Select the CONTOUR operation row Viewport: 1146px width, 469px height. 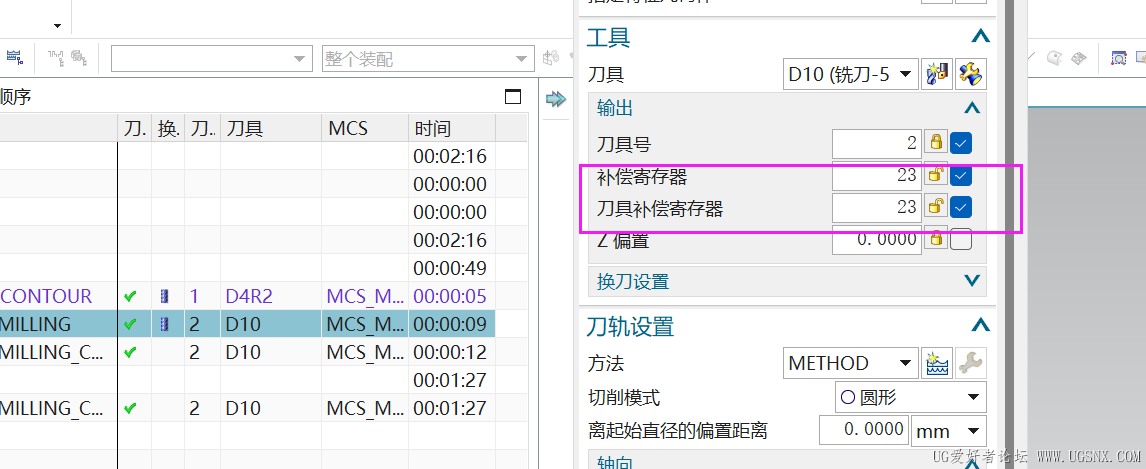(247, 296)
